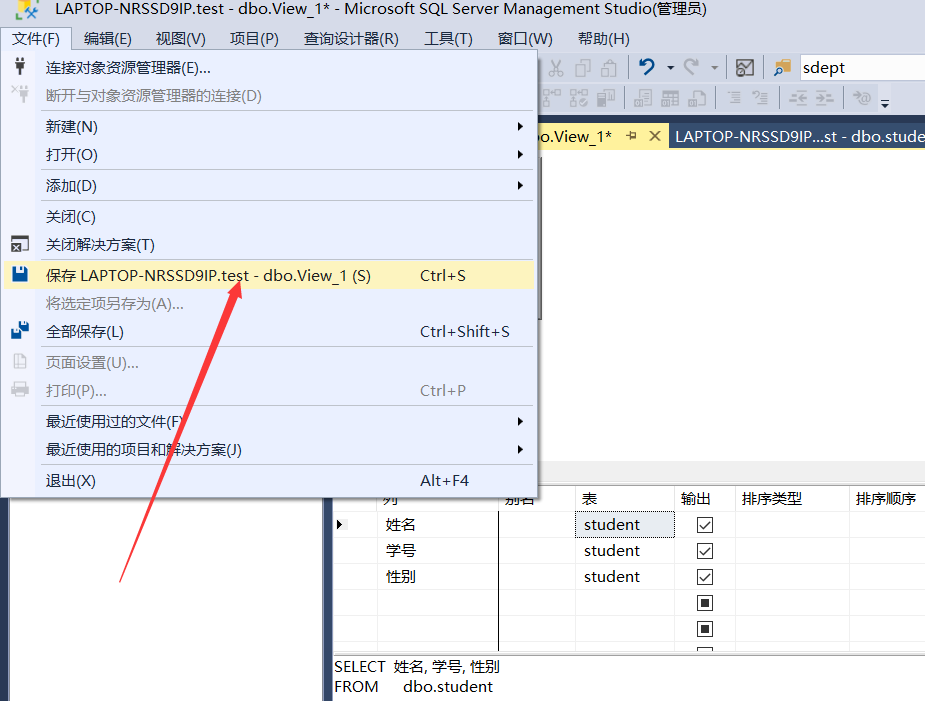Expand 最近使用的项目和解决方案 submenu

click(520, 450)
